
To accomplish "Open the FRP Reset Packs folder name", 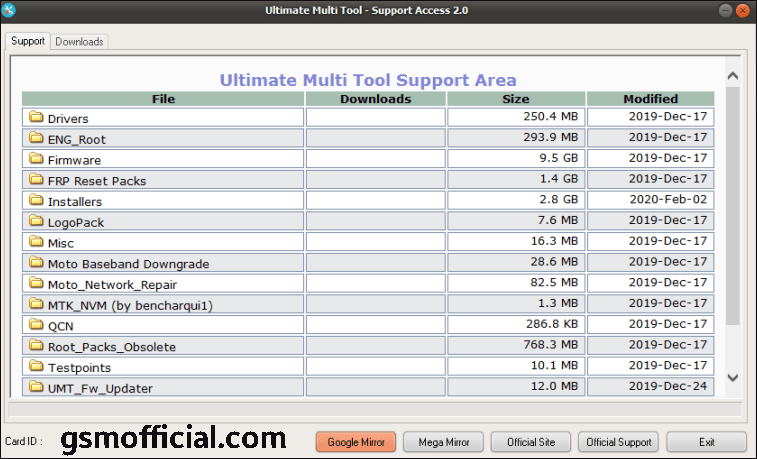I will pos(97,181).
